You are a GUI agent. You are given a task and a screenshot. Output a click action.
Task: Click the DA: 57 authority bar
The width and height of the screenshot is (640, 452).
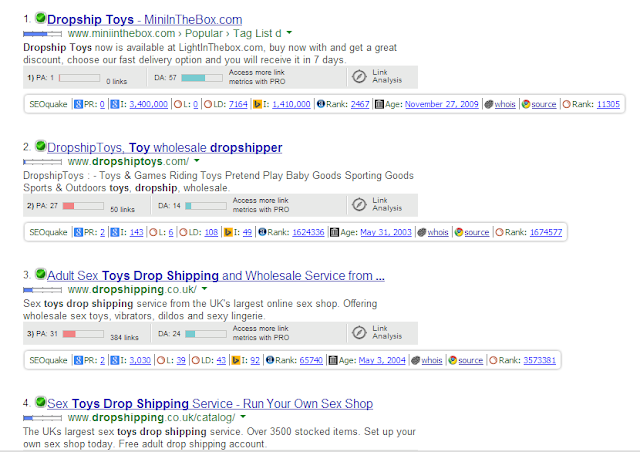click(202, 78)
